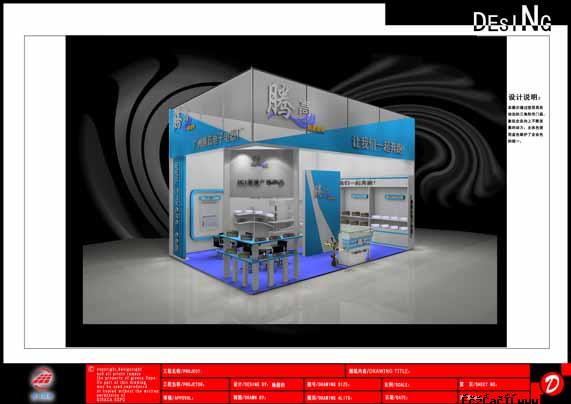
Task: Click the copyright symbol in red block
Action: pos(91,369)
